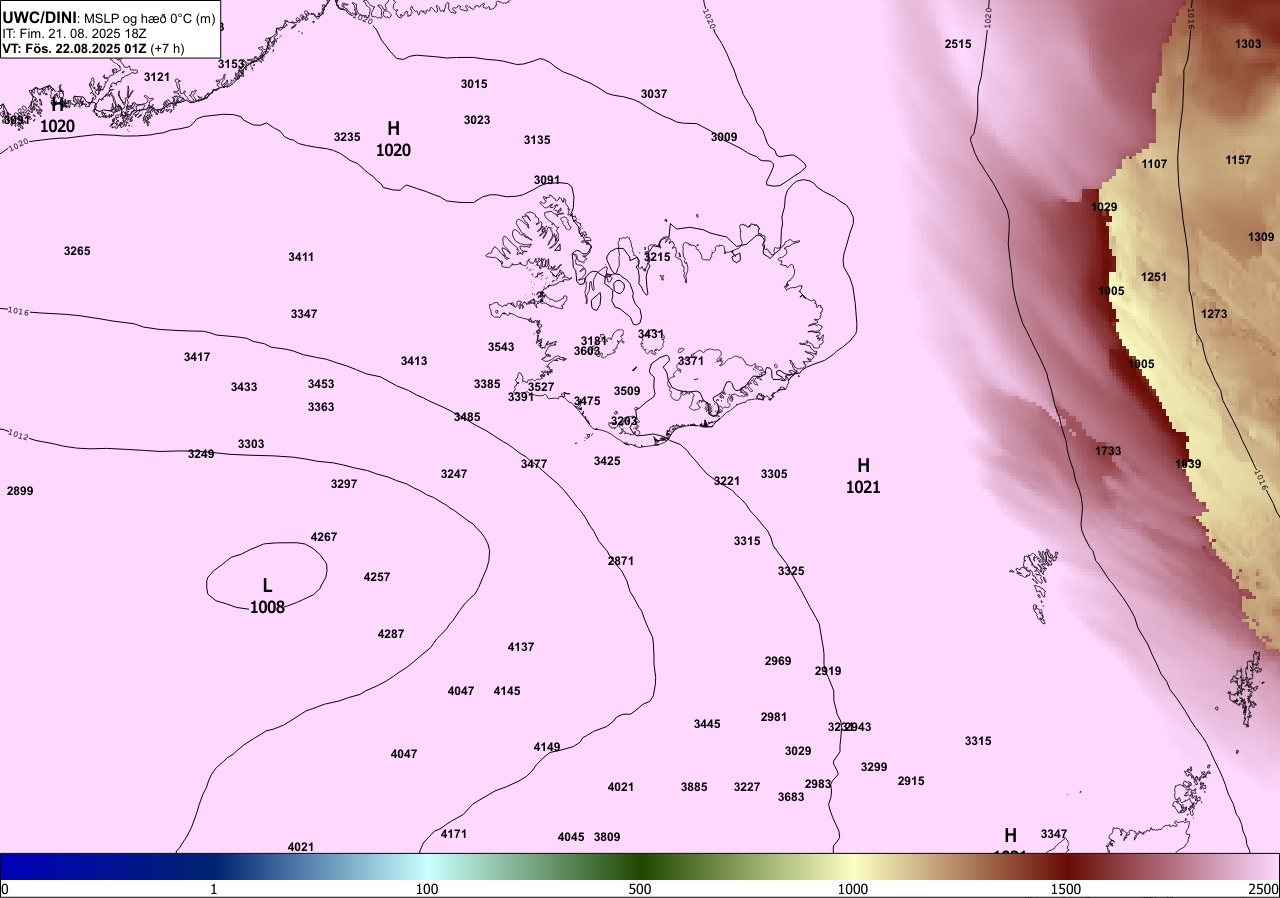The image size is (1280, 898).
Task: Click the VT: Fös. 22.08.2025 01Z line
Action: 93,48
